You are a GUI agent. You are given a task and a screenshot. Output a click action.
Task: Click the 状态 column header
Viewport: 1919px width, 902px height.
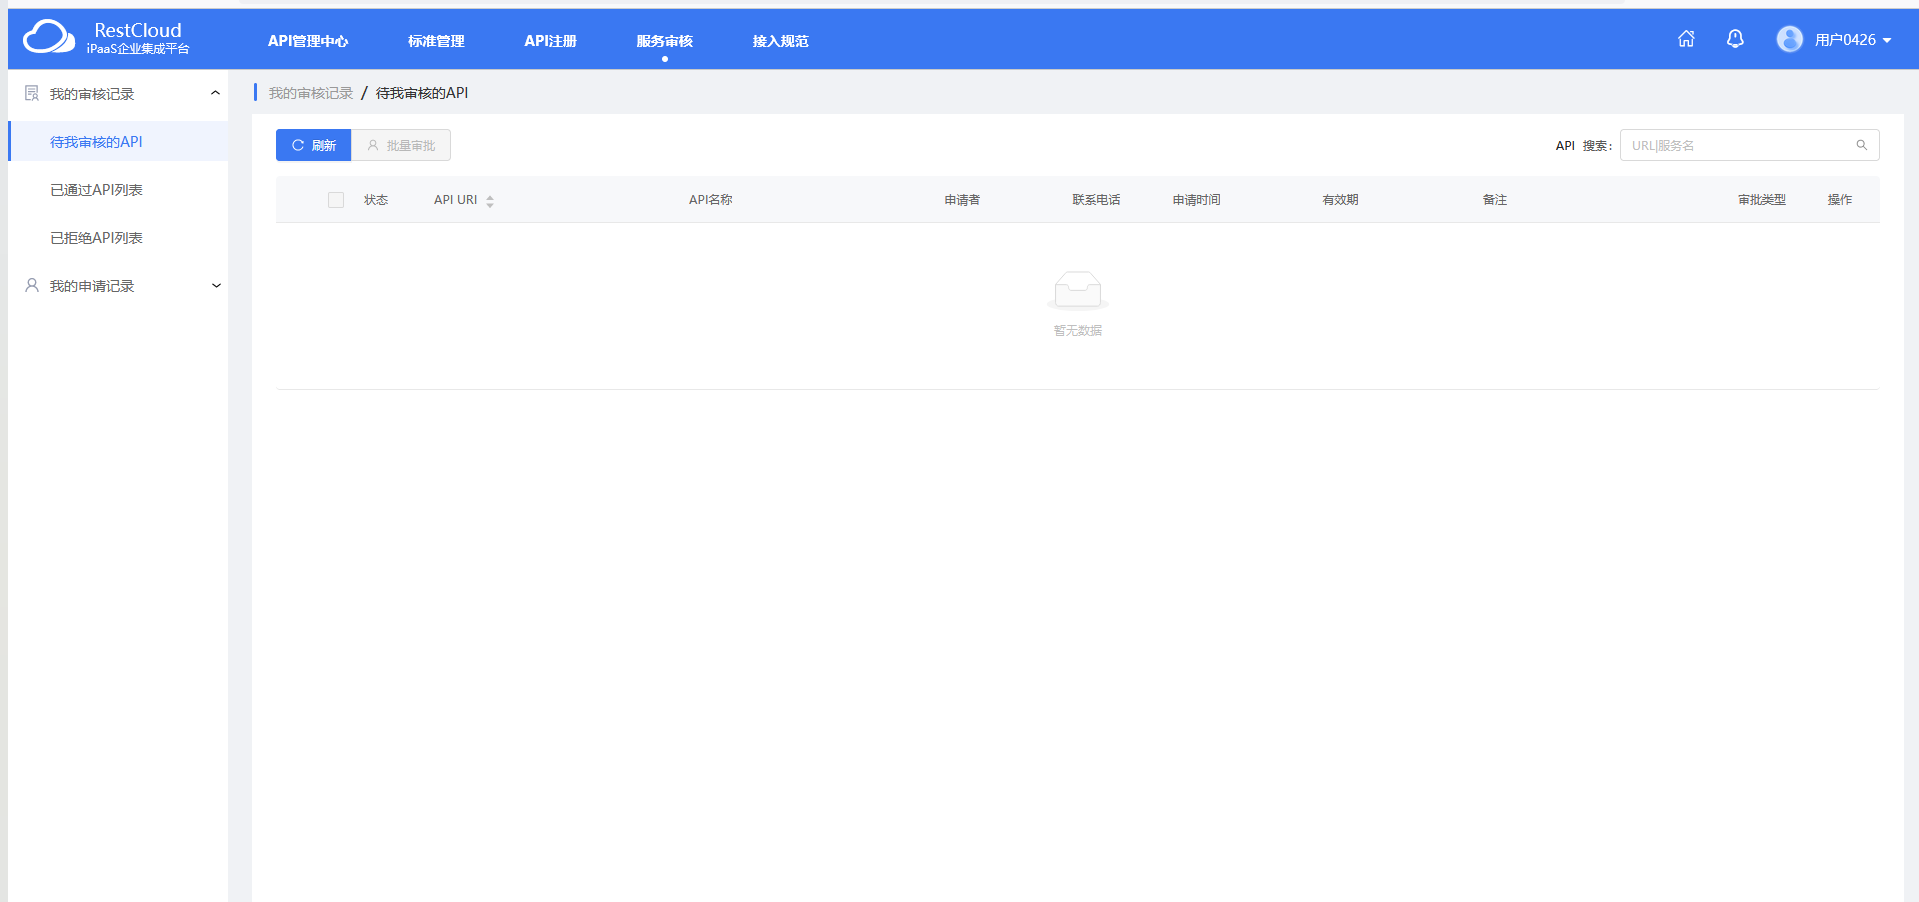[376, 200]
